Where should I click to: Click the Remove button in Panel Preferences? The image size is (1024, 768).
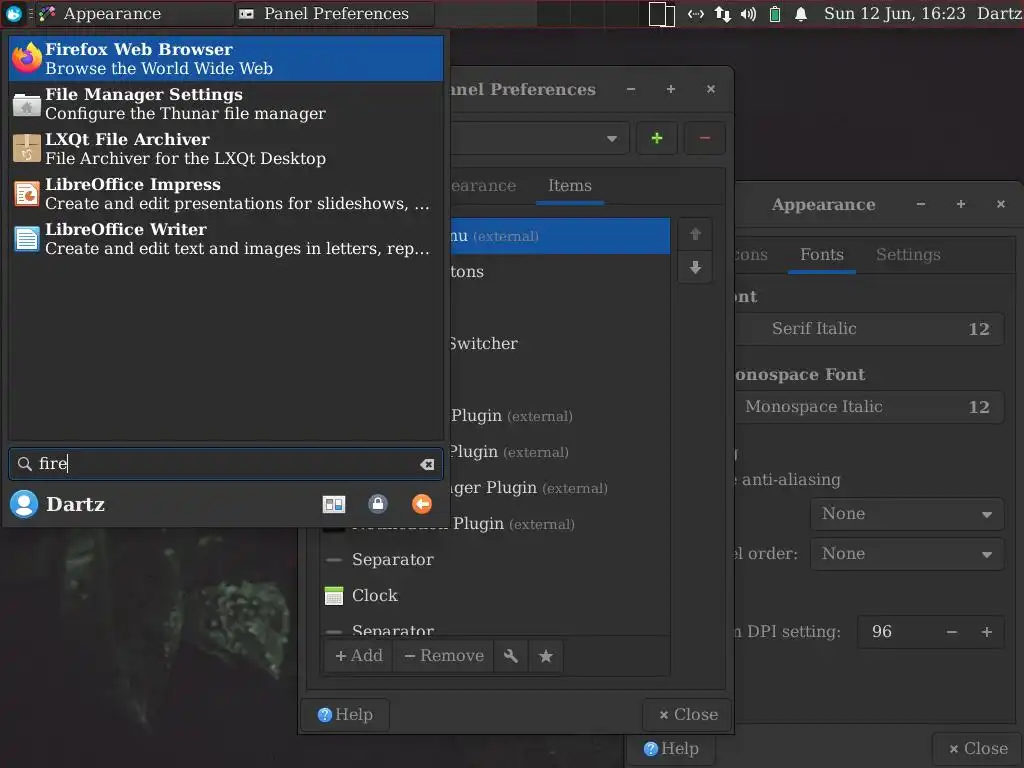point(443,656)
